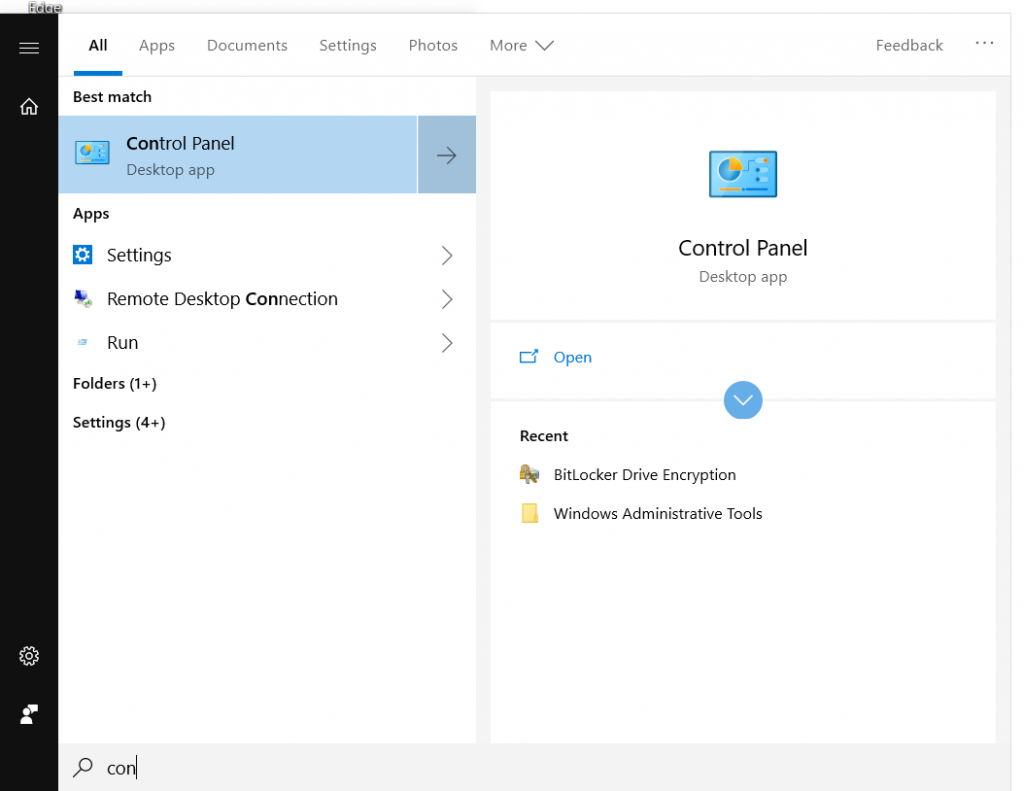Click the Open action link
This screenshot has width=1024, height=791.
[x=572, y=357]
